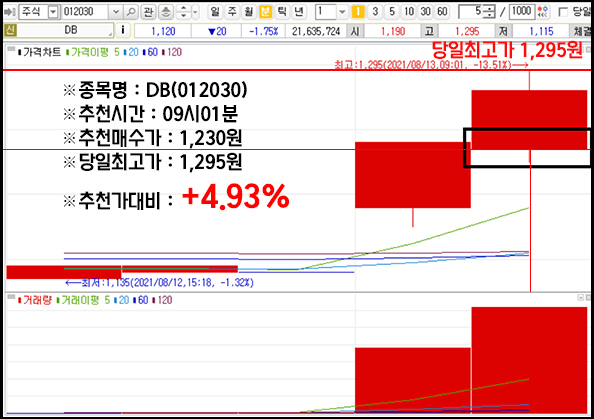Expand the 주식 market type dropdown

click(x=53, y=12)
